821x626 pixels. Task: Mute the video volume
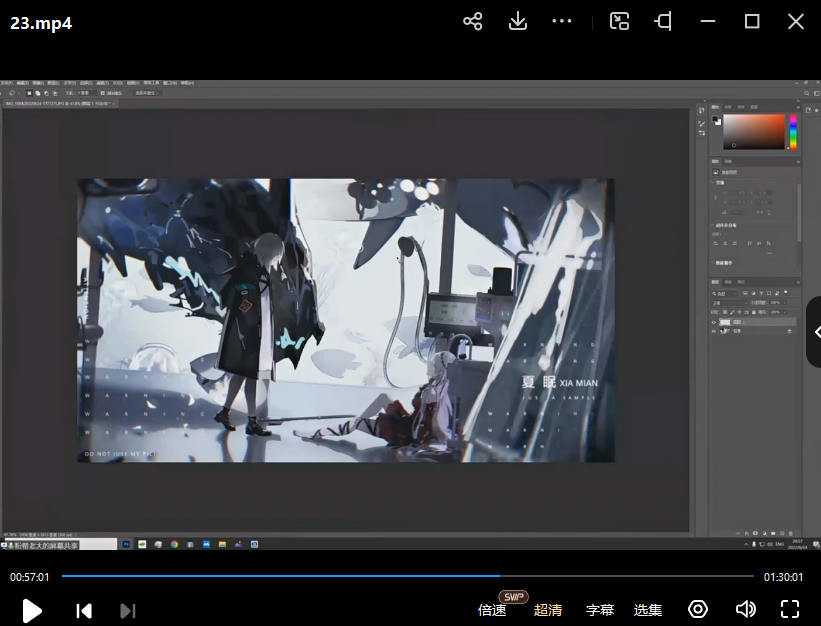point(745,610)
